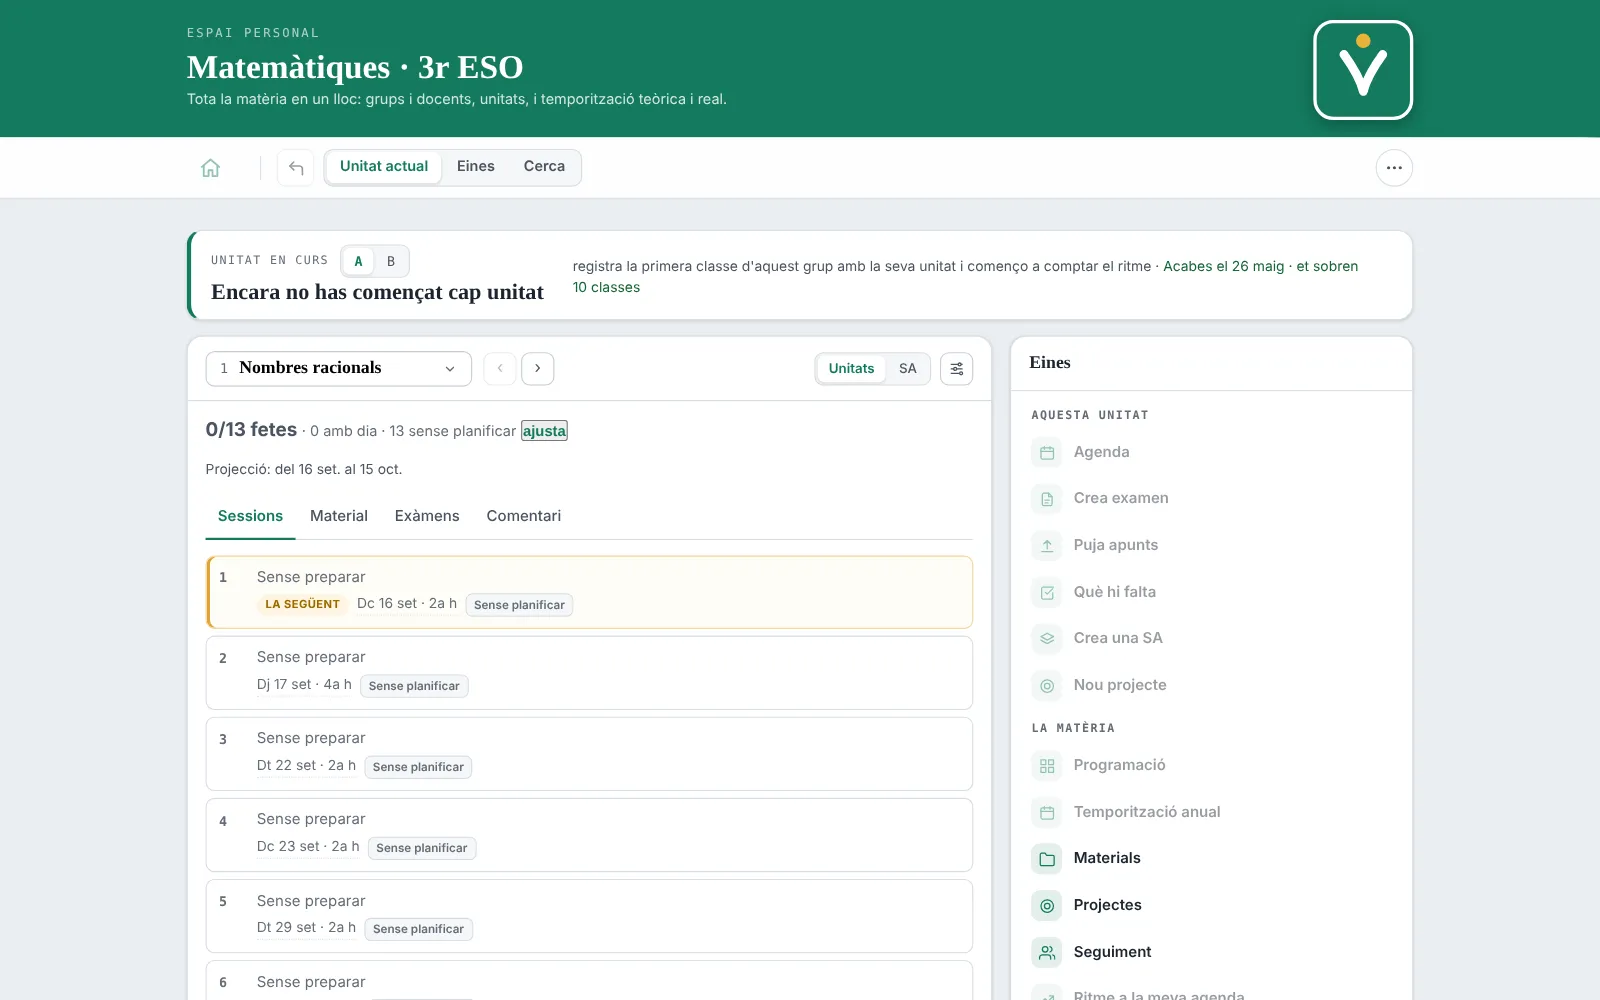Toggle view to Unitats
The width and height of the screenshot is (1600, 1000).
pos(851,369)
